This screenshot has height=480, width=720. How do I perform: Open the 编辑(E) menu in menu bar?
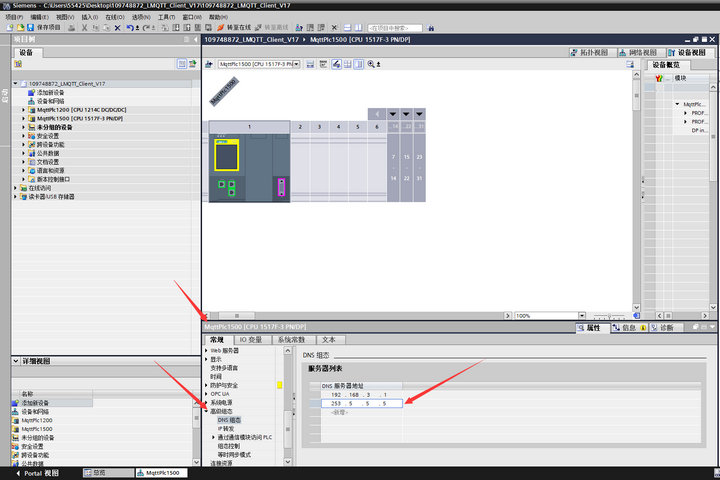[x=39, y=17]
